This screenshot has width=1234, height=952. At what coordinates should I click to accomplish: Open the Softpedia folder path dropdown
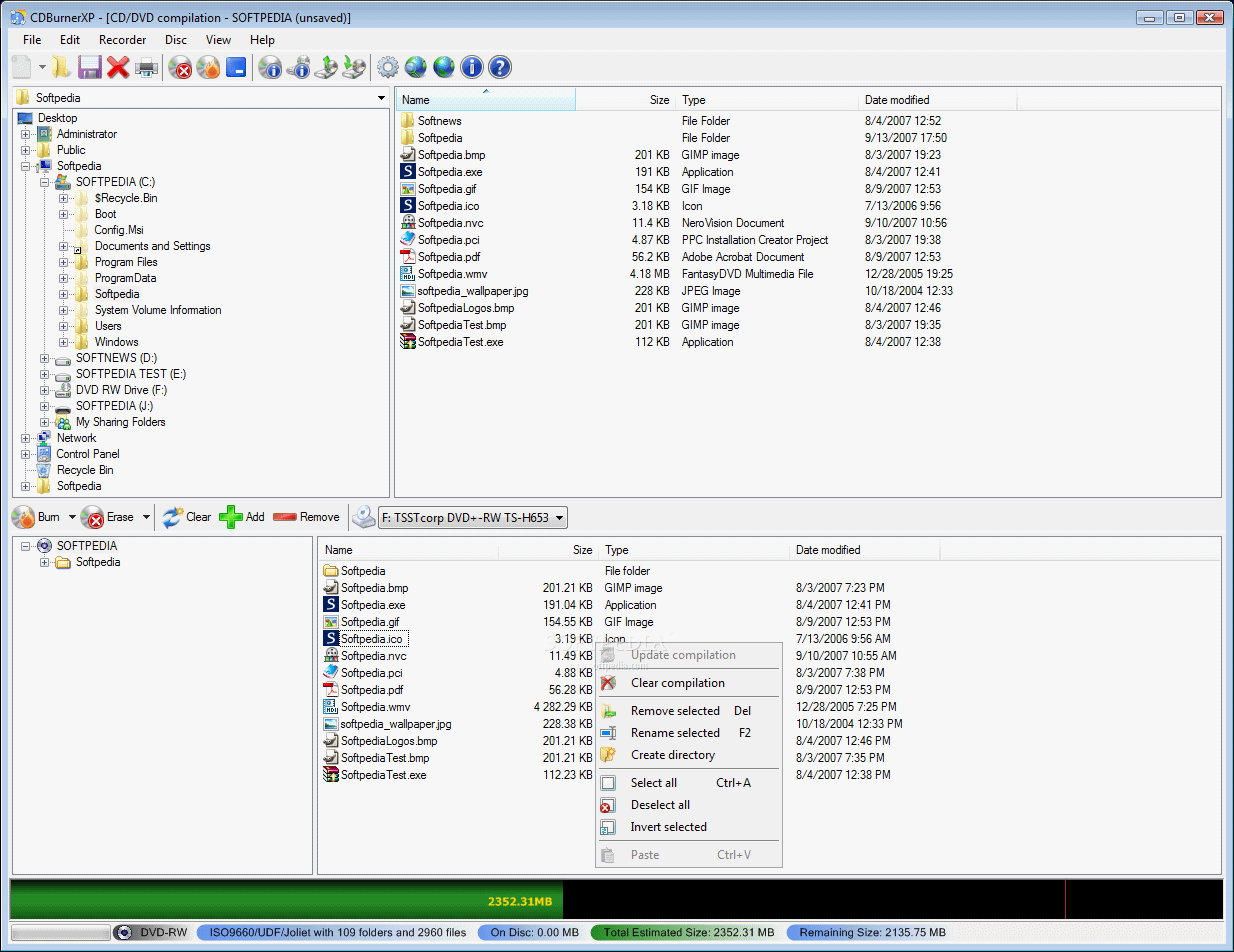(381, 98)
